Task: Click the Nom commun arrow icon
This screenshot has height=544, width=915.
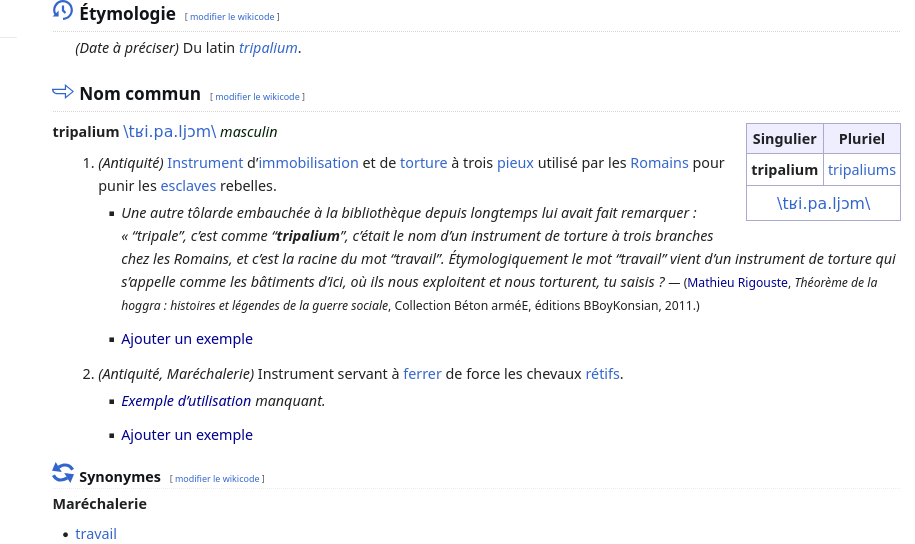Action: click(63, 92)
